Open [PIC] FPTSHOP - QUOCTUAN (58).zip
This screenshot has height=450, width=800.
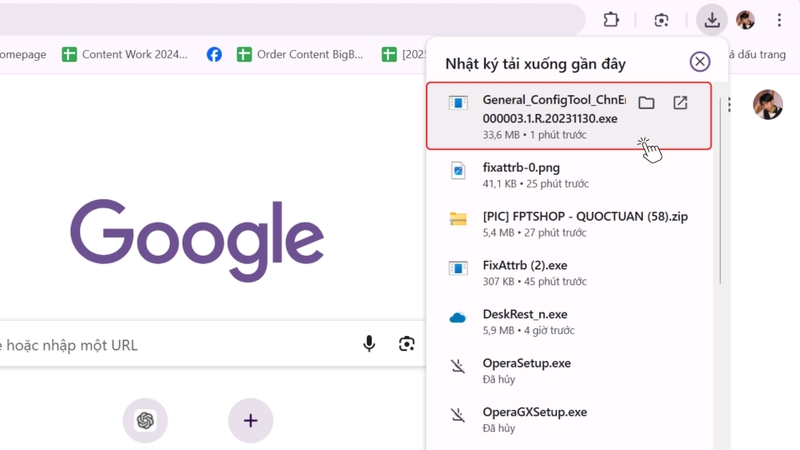[569, 223]
